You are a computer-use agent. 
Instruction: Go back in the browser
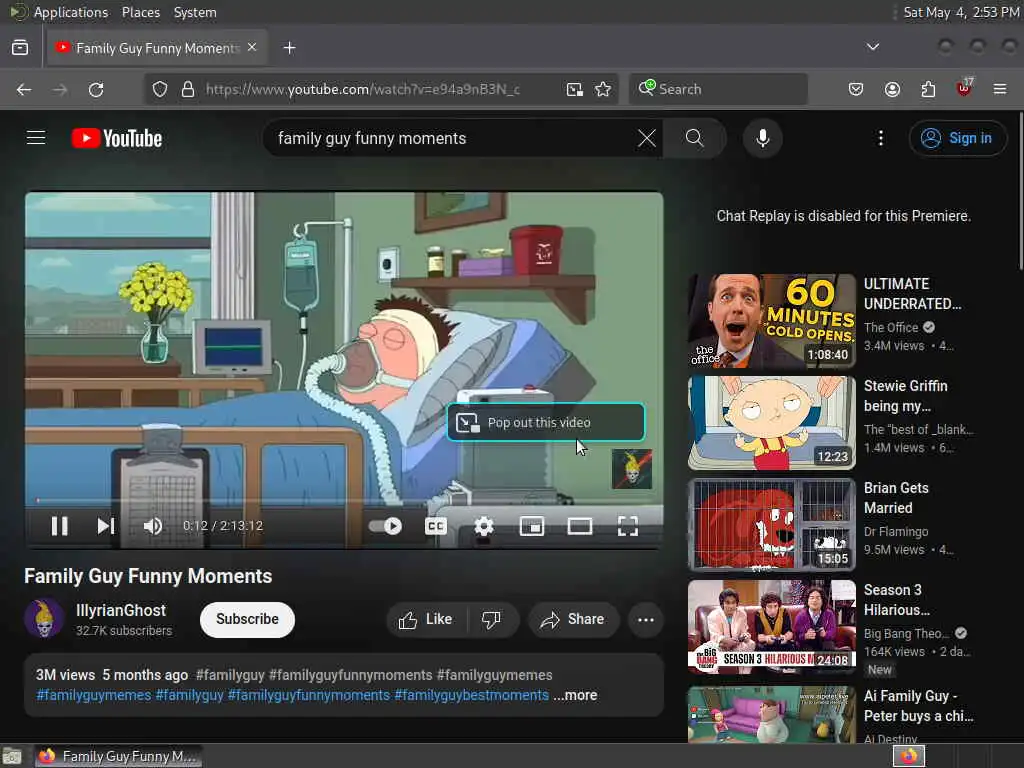point(24,89)
